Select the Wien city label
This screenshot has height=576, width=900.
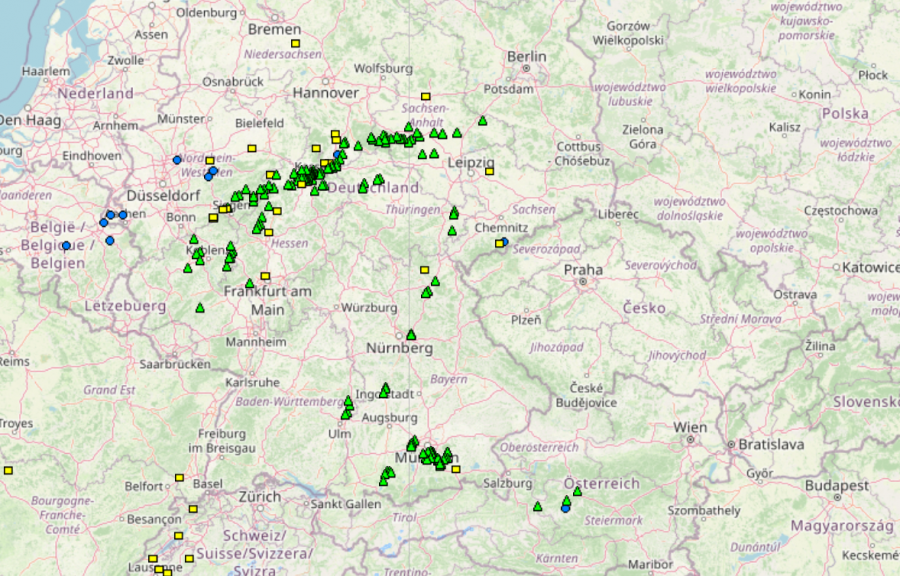689,427
